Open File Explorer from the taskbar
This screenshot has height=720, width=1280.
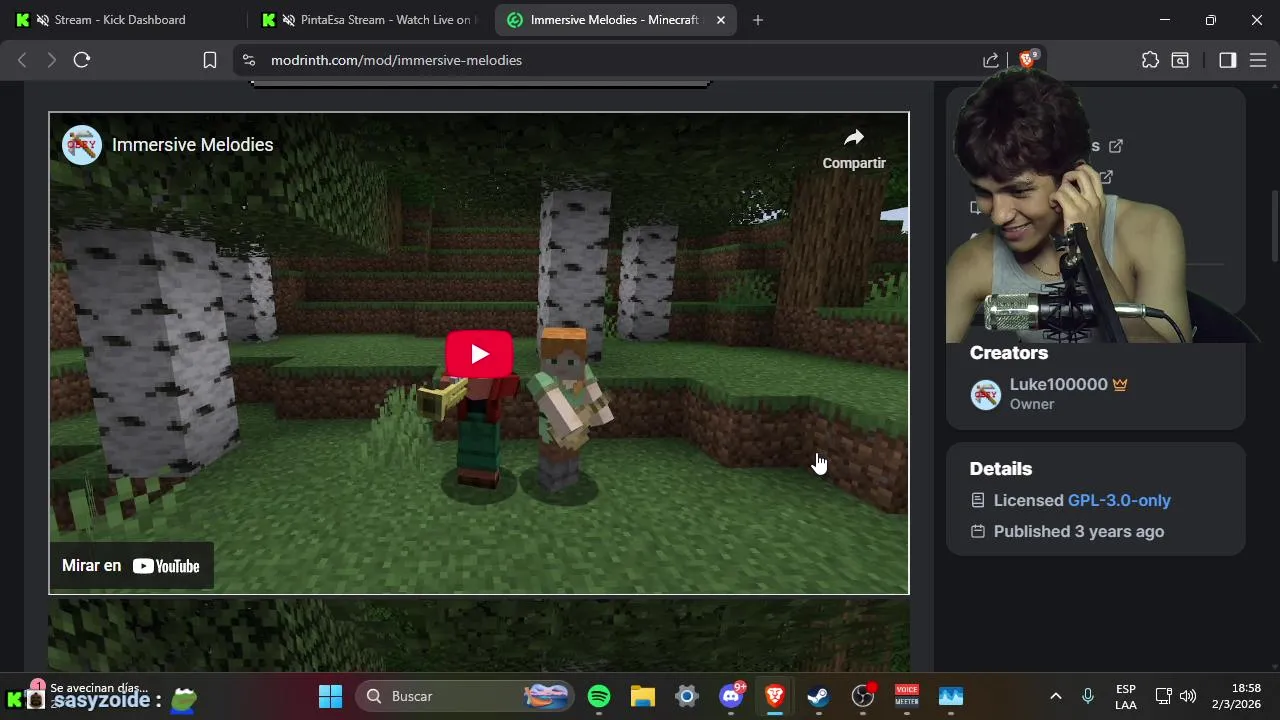tap(642, 696)
